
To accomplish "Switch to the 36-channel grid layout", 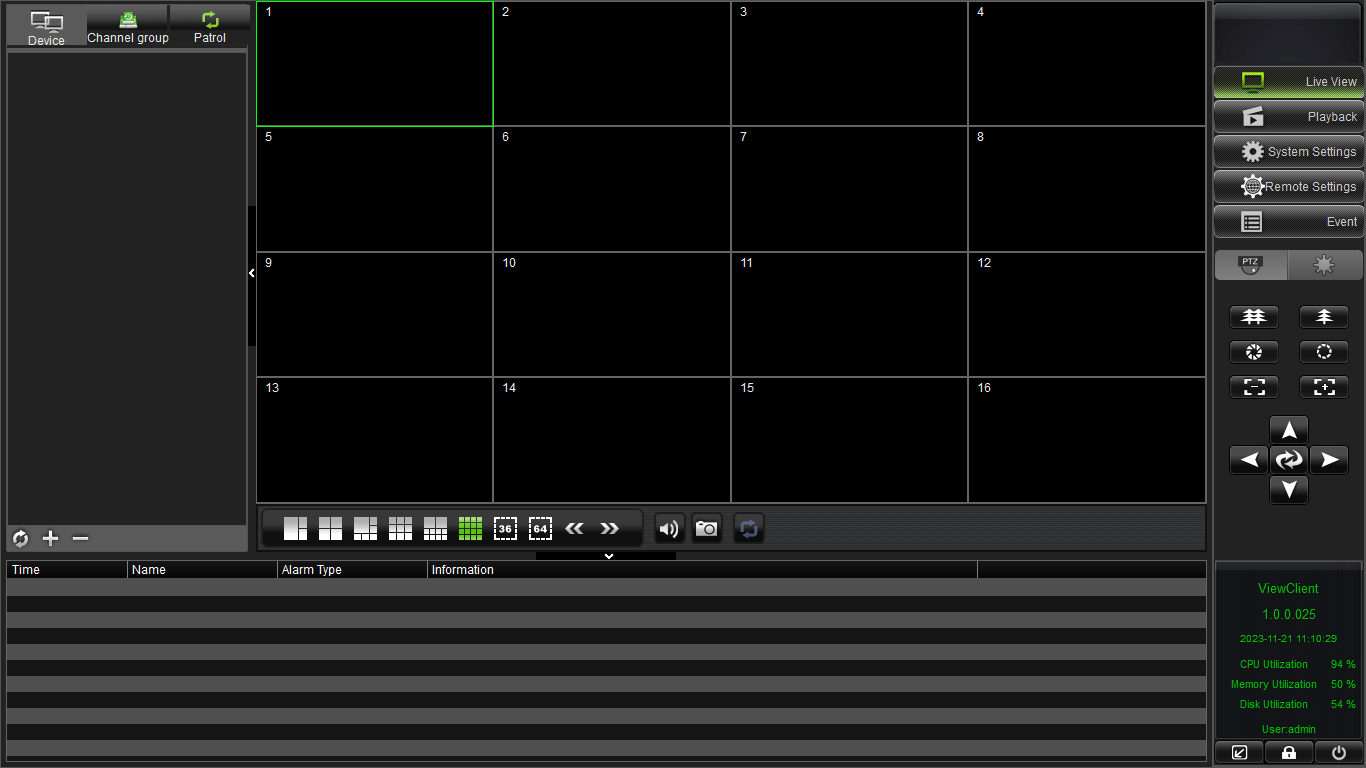I will point(505,529).
